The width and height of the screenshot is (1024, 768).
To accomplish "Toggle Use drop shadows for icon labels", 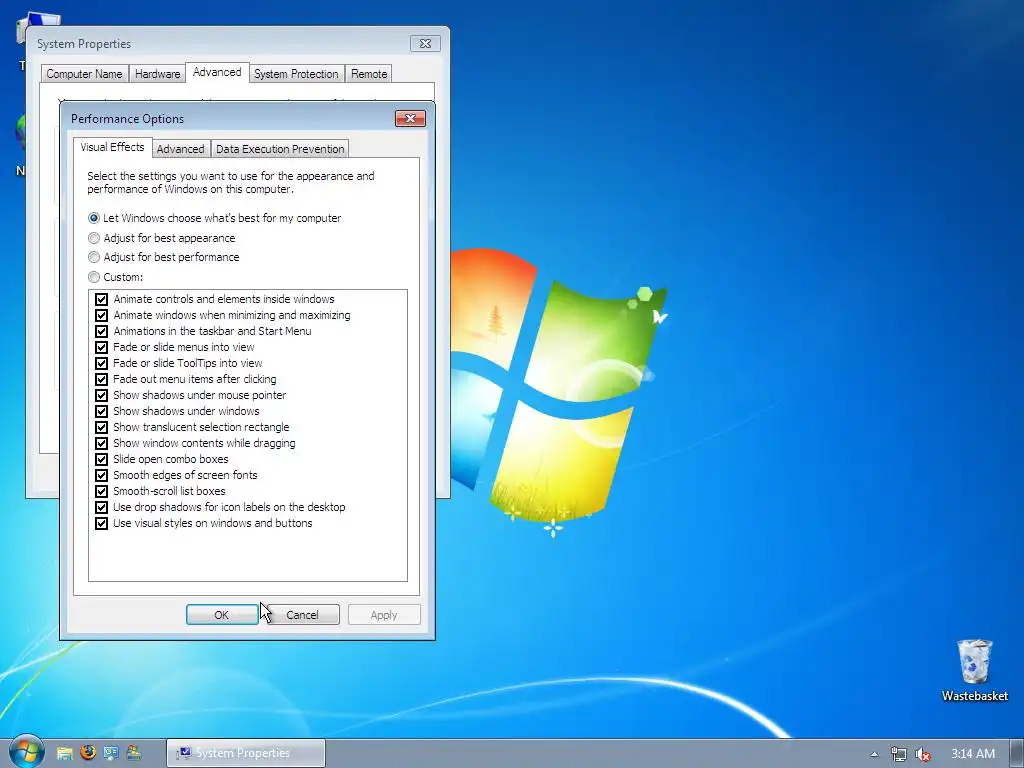I will [101, 507].
